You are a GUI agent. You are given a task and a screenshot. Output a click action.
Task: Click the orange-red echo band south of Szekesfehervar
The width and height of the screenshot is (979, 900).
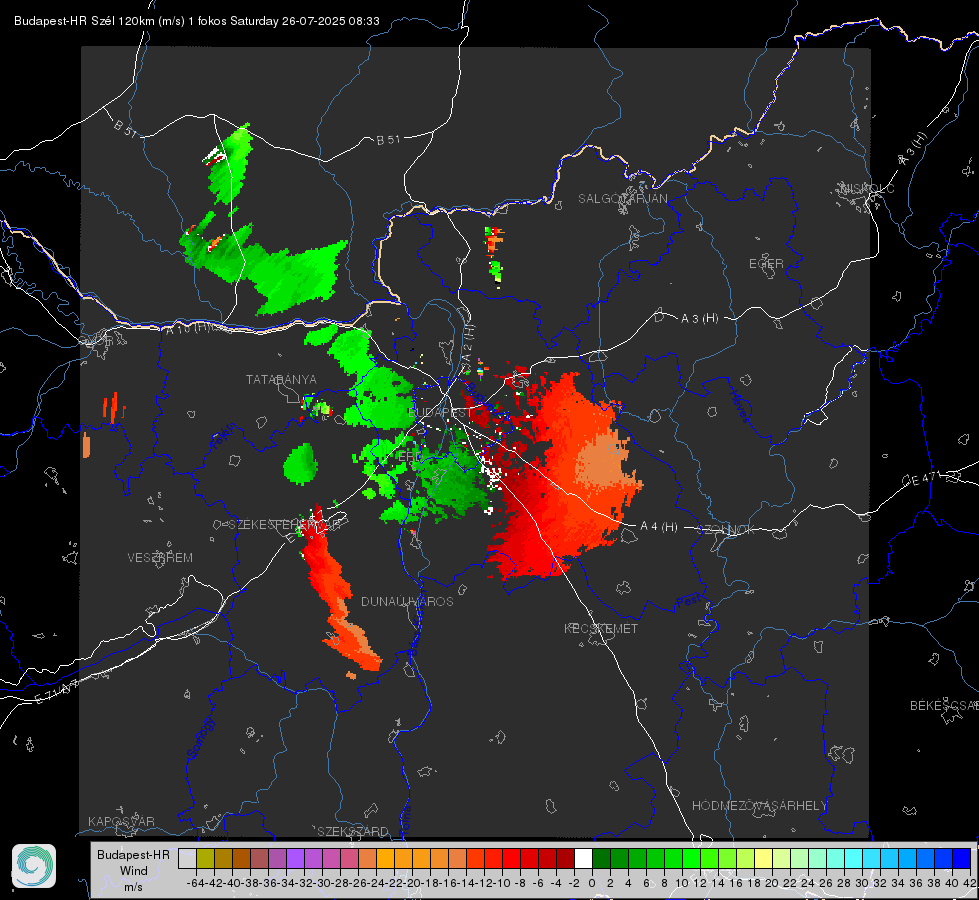337,593
